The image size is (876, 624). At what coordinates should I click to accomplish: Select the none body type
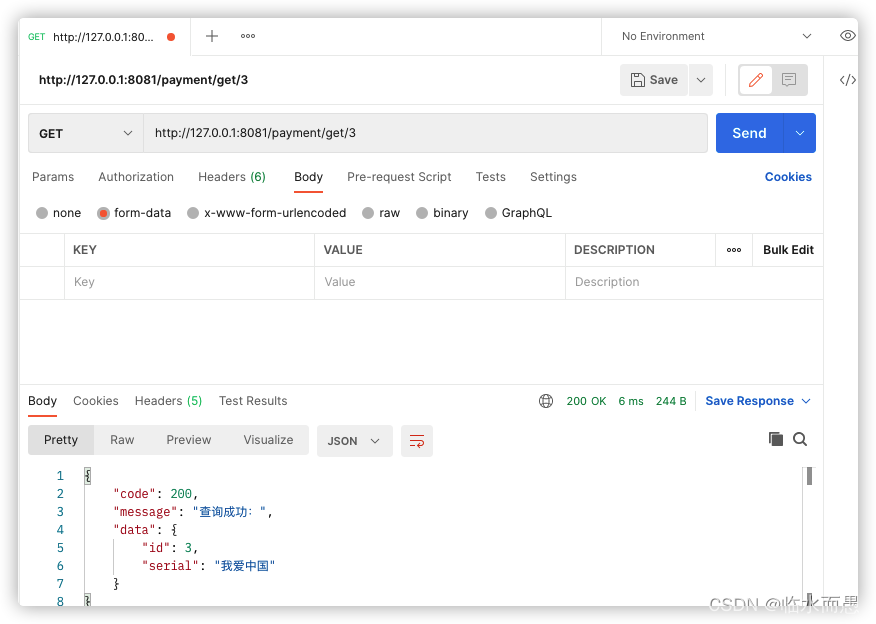coord(58,213)
